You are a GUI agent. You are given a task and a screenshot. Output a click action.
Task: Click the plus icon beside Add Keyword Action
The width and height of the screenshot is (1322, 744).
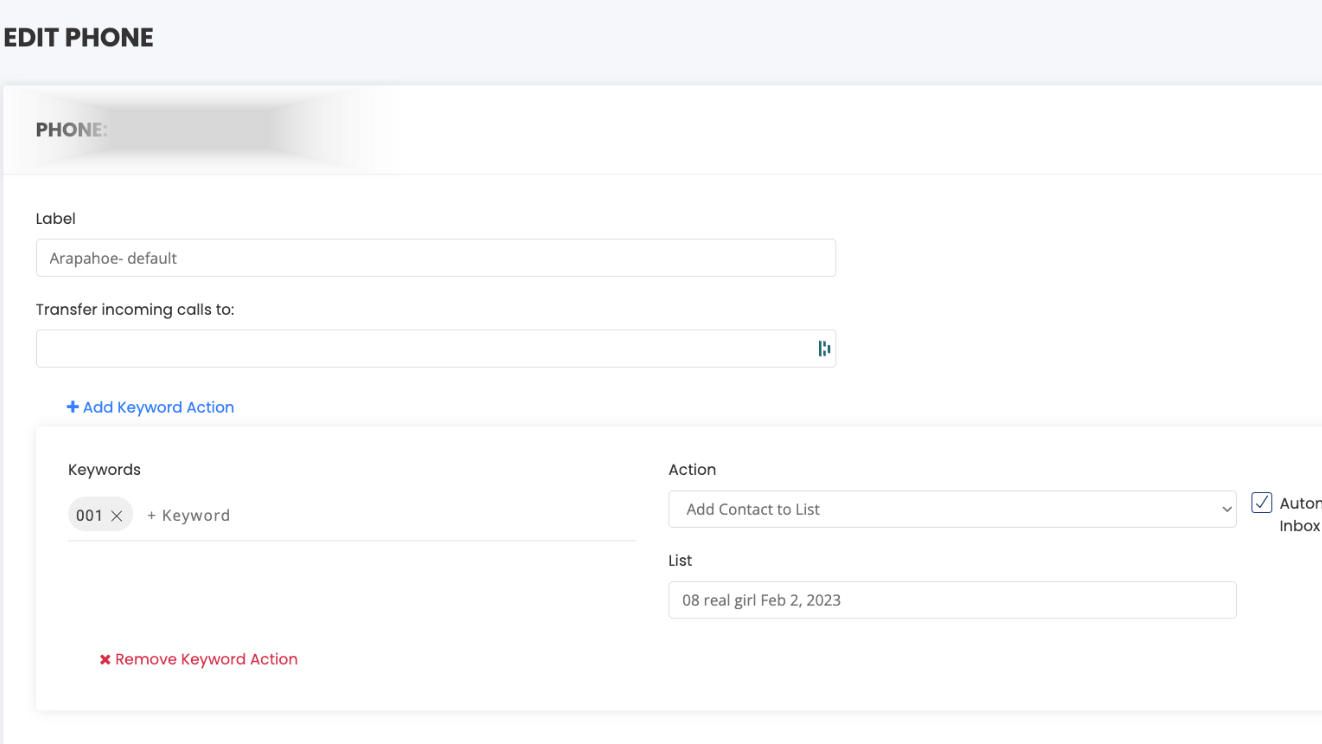[72, 408]
